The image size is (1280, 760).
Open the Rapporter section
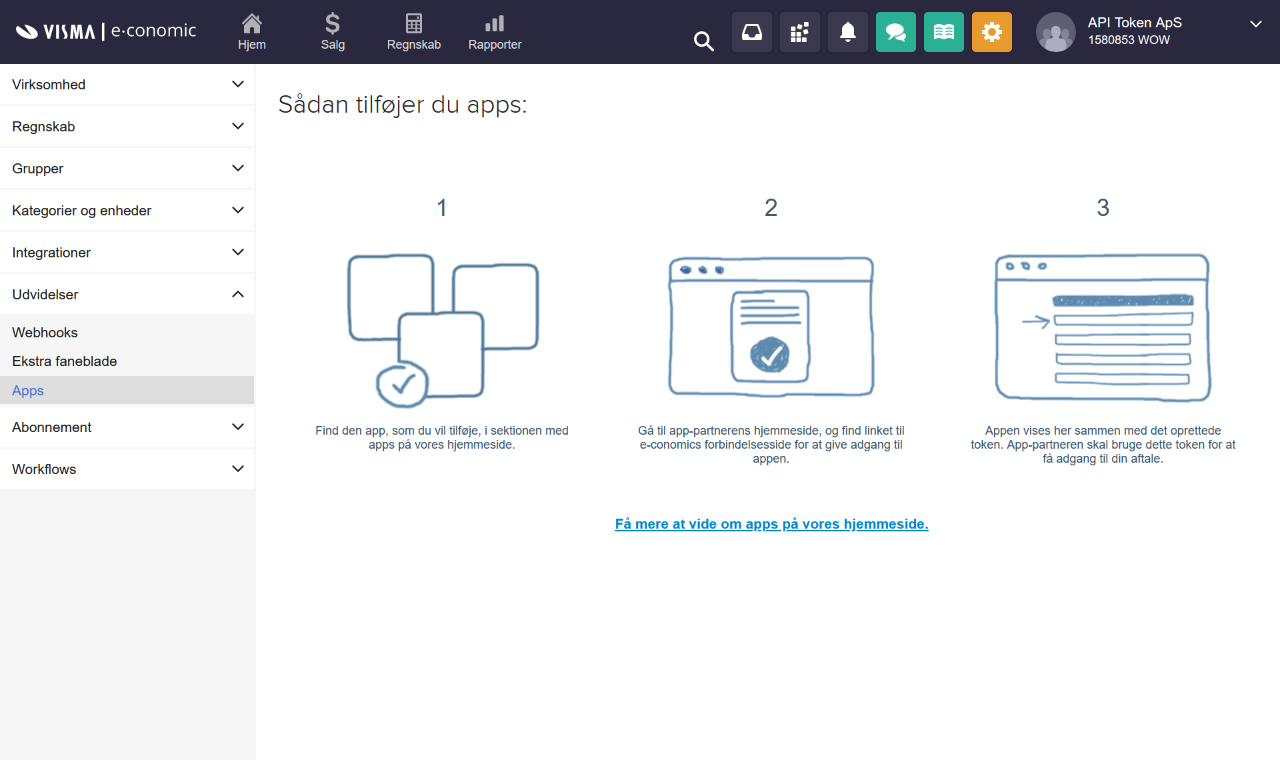tap(494, 31)
